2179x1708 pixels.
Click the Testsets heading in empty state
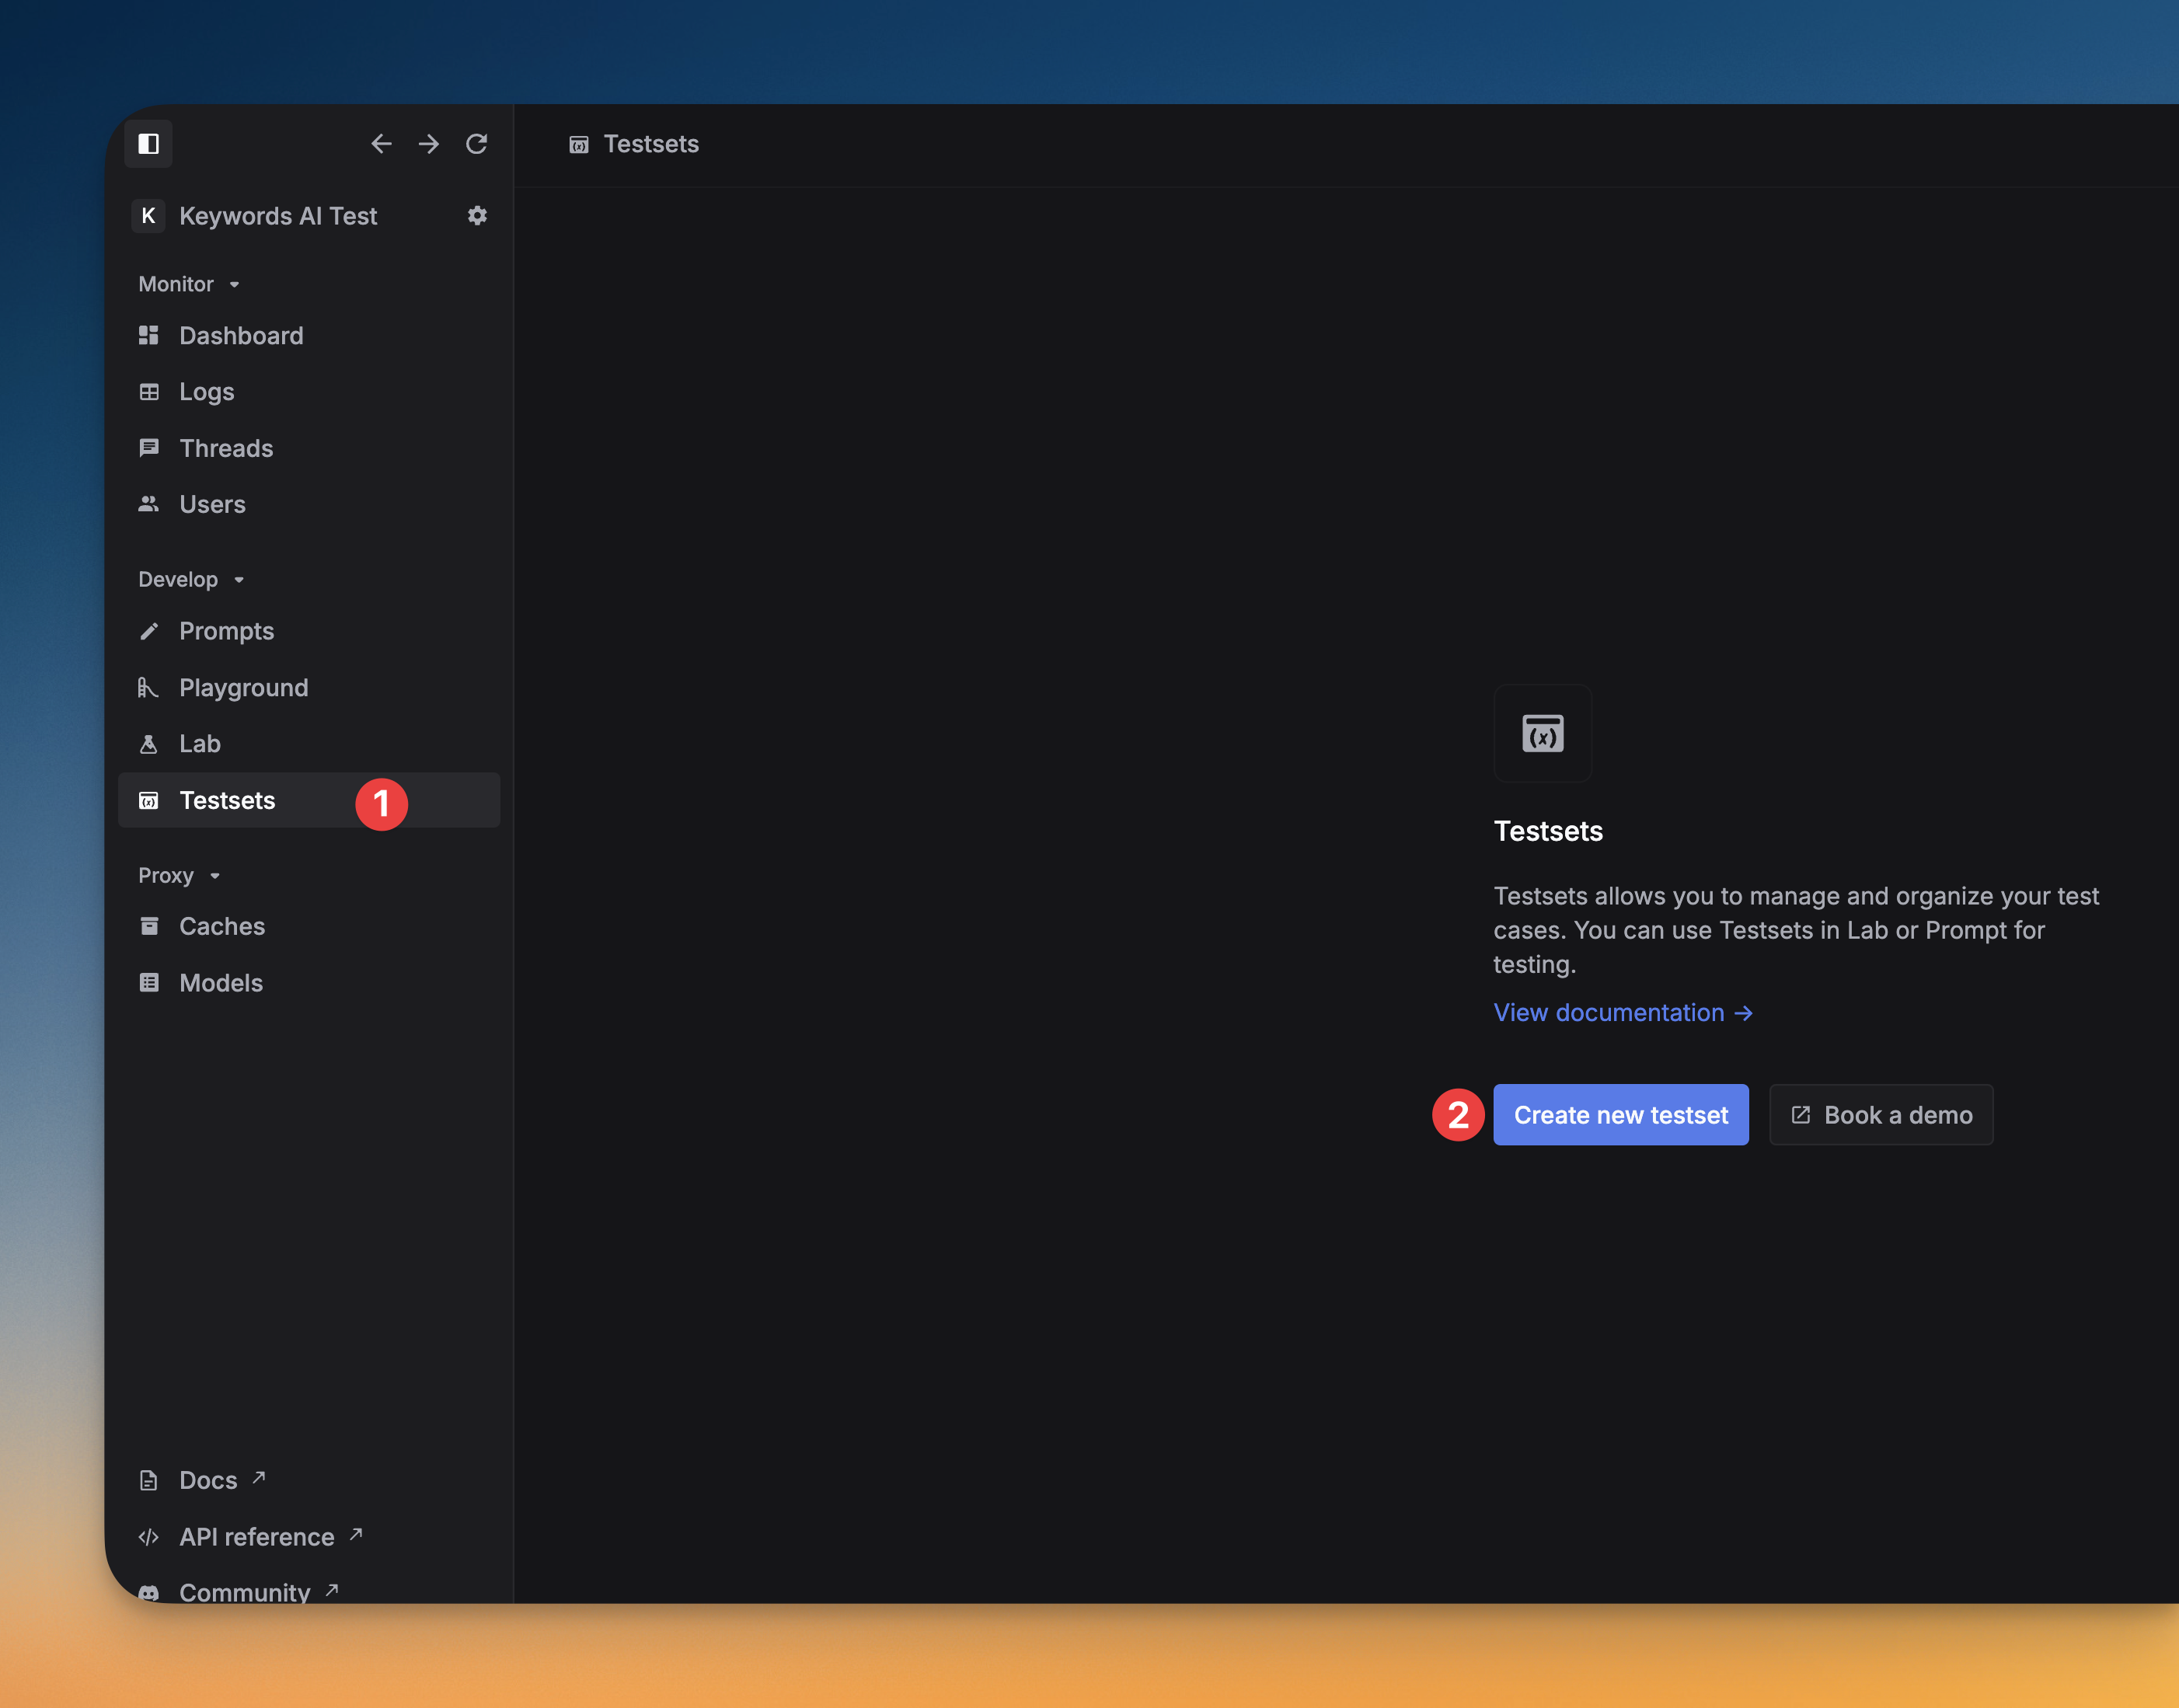click(x=1548, y=831)
